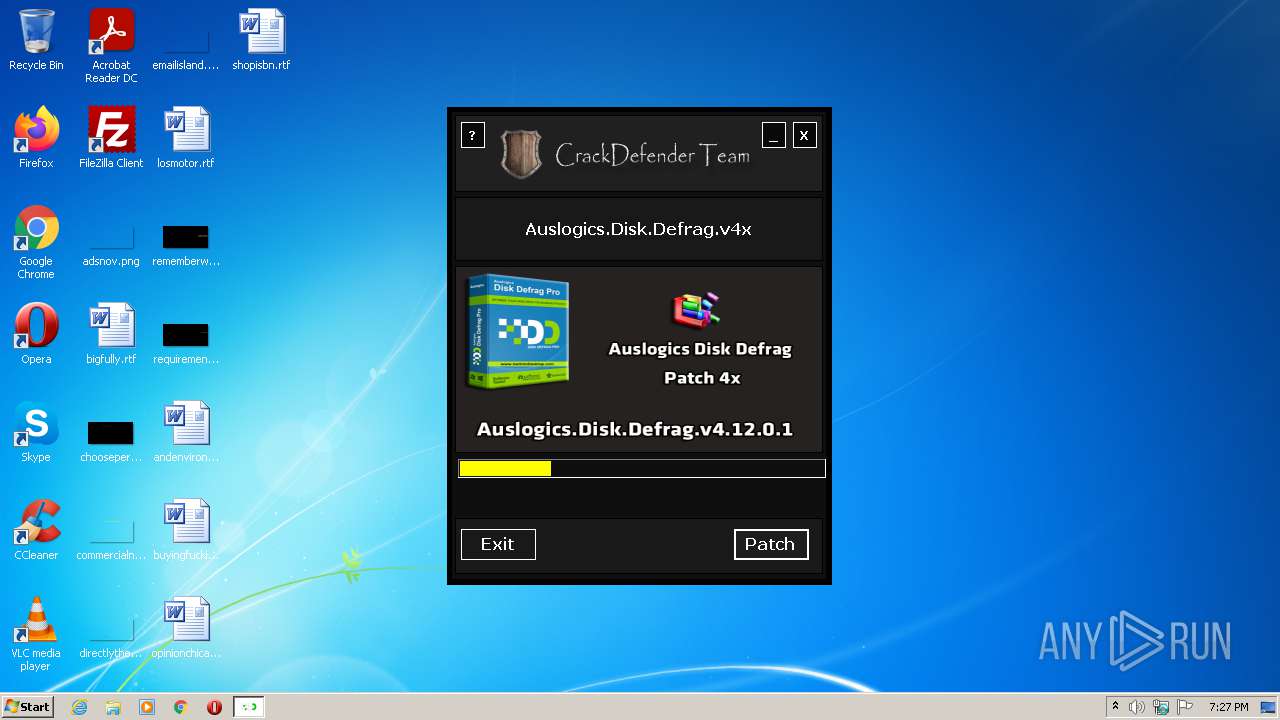The width and height of the screenshot is (1280, 720).
Task: Click the Auslogics.Disk.Defrag.v4.12.0.1 version text
Action: [635, 429]
